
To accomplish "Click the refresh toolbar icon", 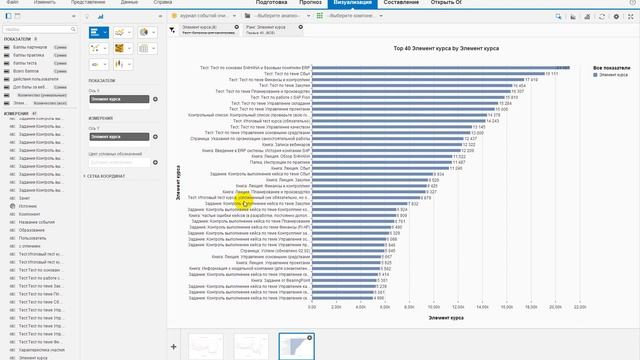I will tap(602, 16).
